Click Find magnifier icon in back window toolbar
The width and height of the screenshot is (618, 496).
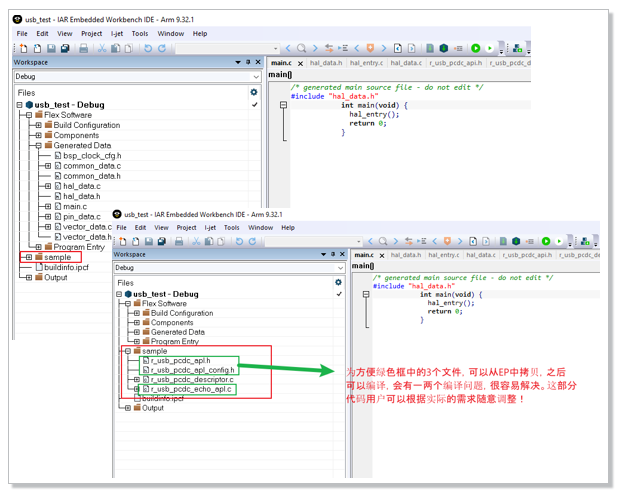click(302, 48)
